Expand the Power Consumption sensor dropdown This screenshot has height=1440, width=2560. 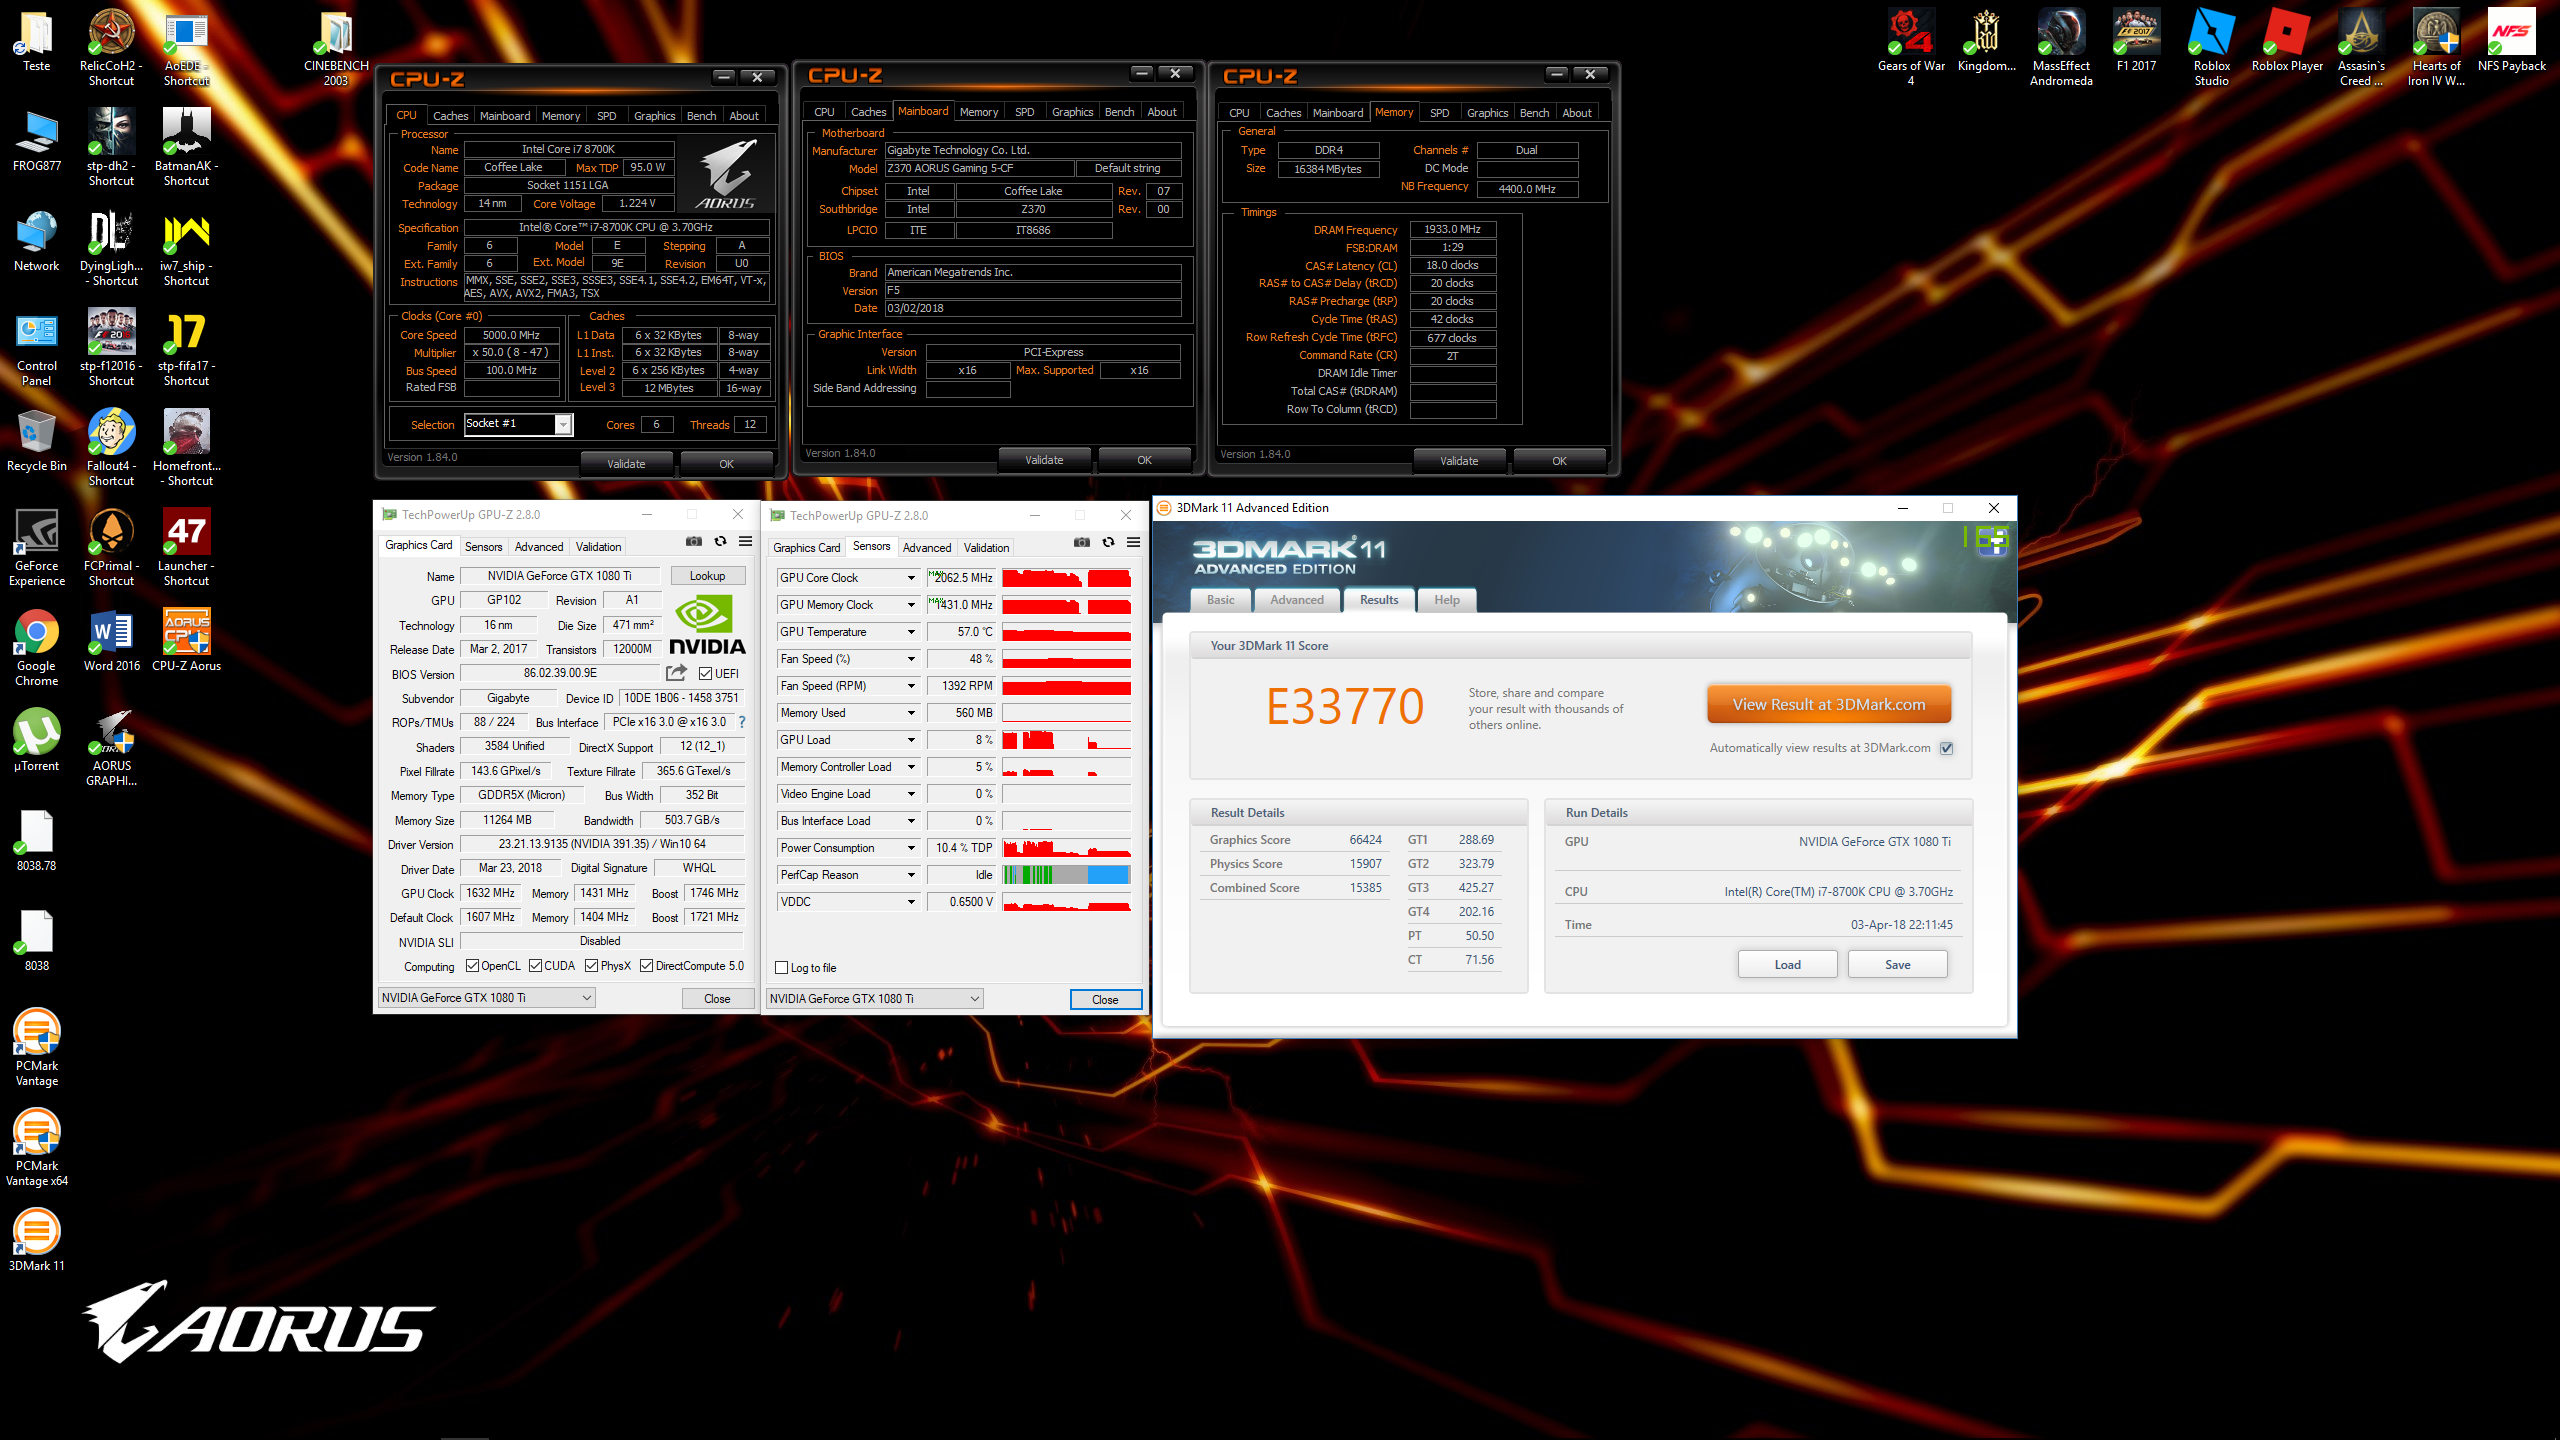[911, 848]
